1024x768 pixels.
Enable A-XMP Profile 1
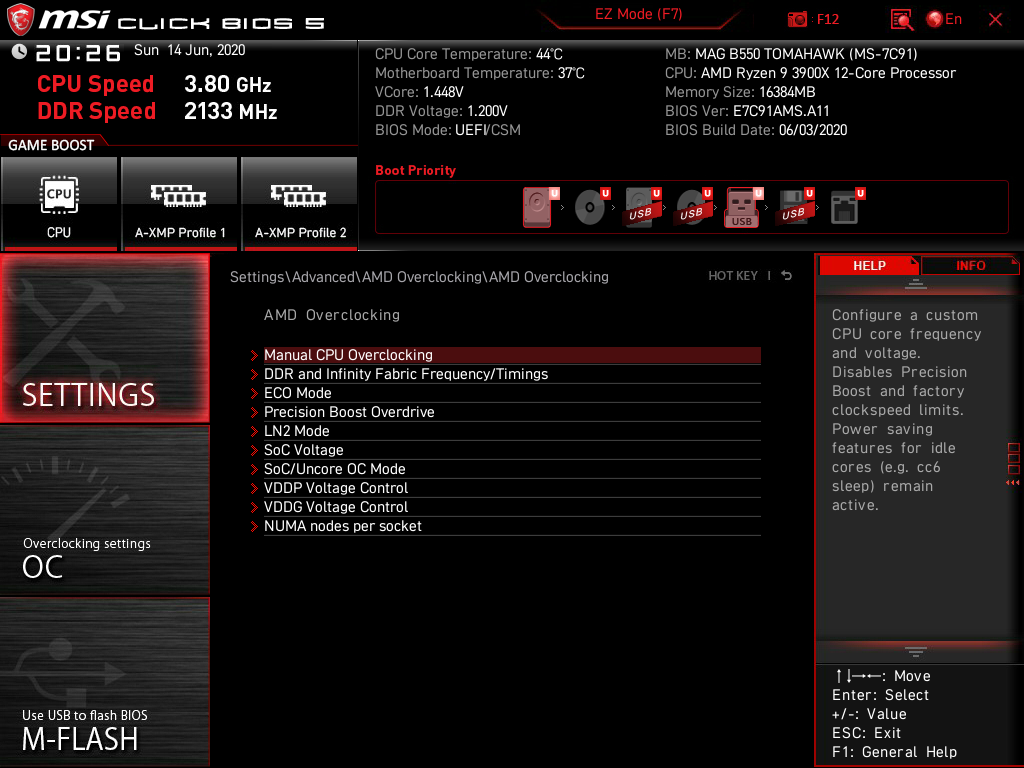click(180, 203)
